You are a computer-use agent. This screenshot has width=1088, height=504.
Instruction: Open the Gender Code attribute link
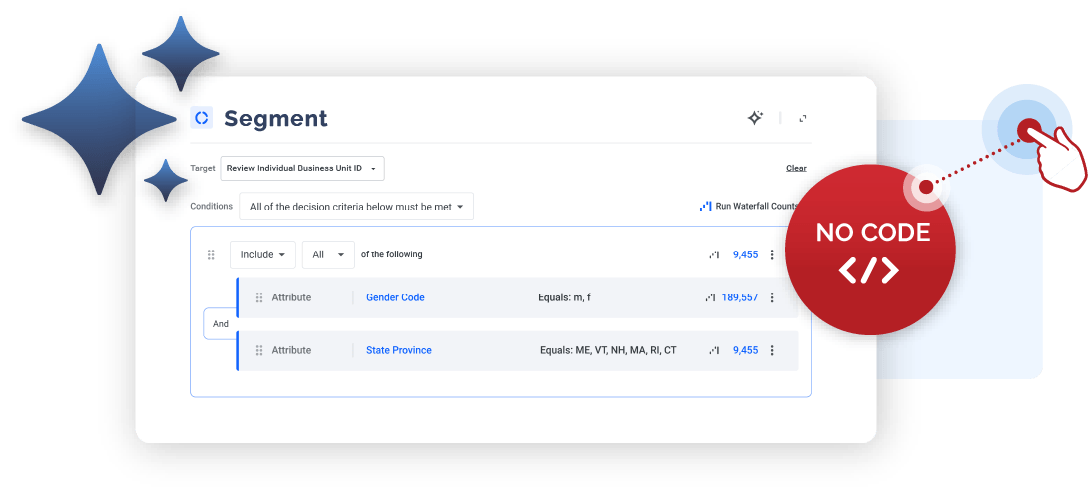pos(395,298)
